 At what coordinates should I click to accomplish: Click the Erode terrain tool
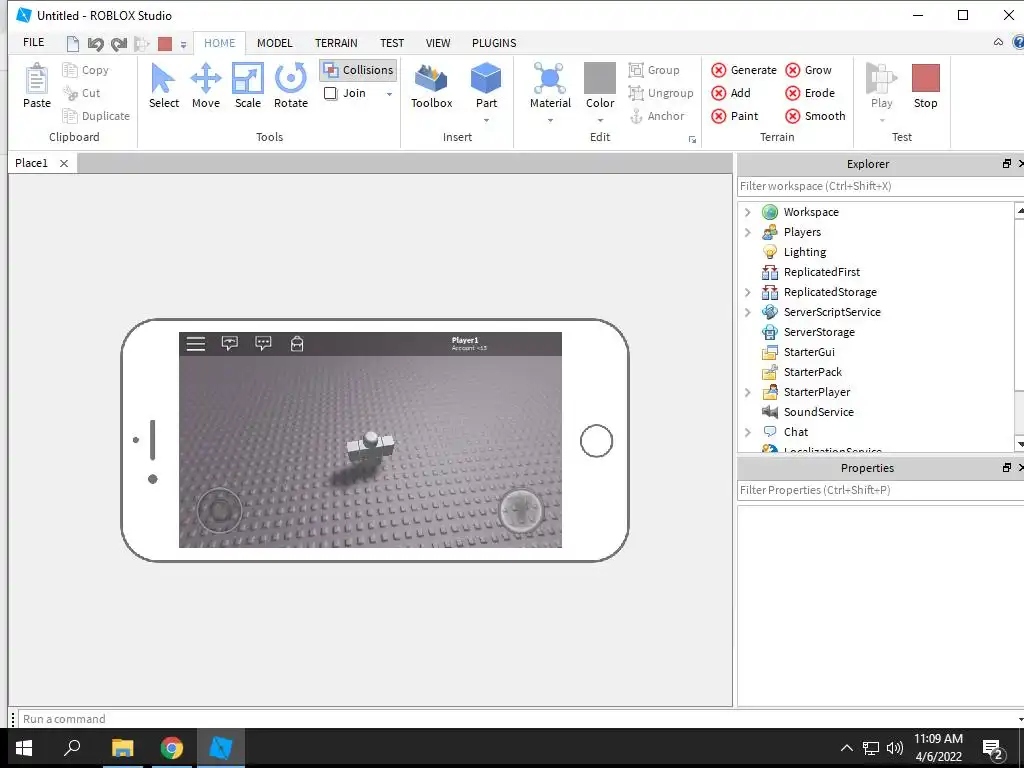click(810, 93)
